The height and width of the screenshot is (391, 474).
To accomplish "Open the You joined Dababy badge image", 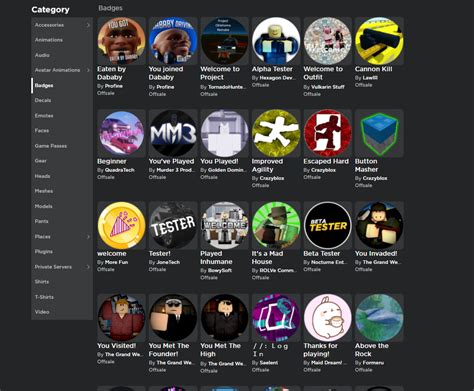I will pyautogui.click(x=173, y=41).
